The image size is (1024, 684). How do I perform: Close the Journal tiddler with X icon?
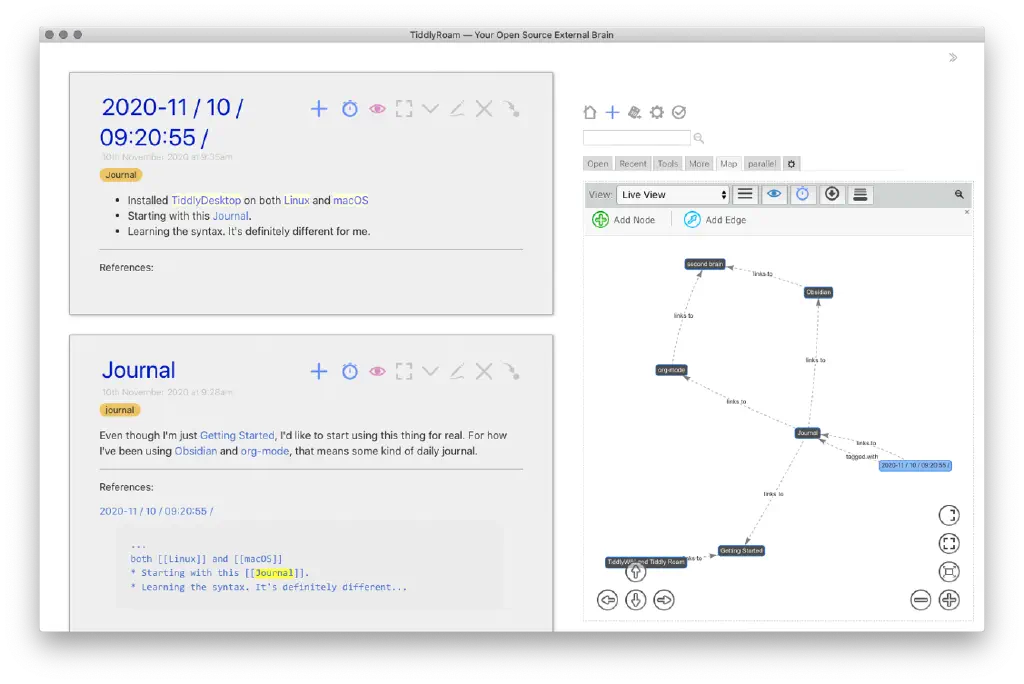(484, 371)
